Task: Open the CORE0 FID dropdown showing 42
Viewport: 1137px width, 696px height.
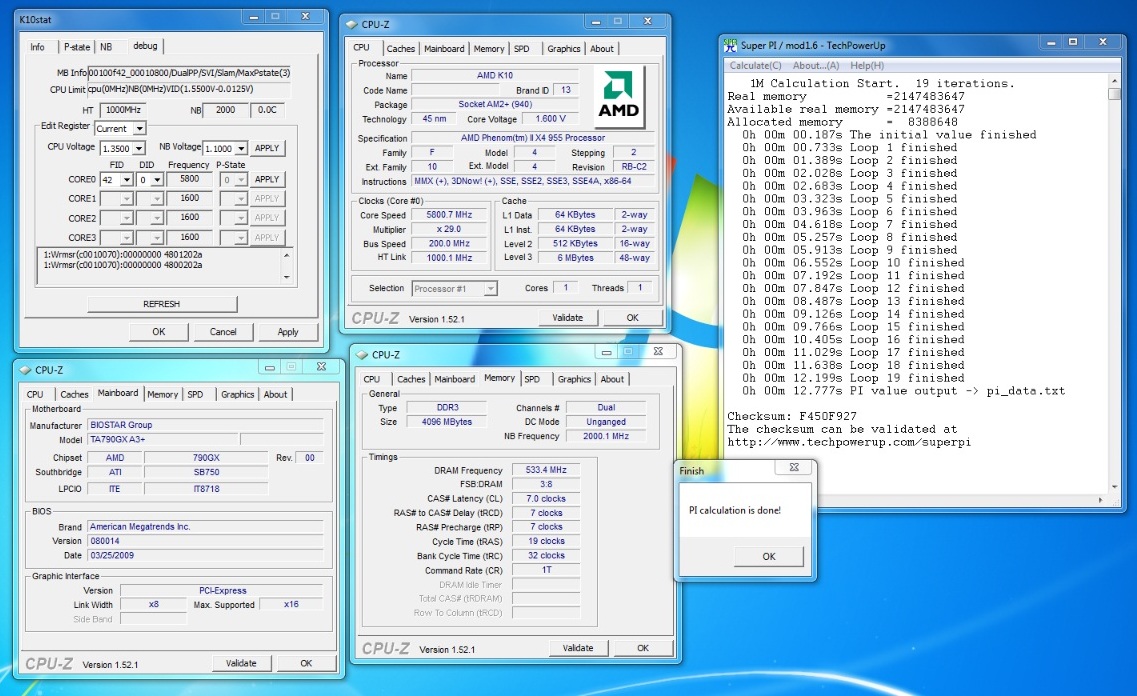Action: tap(127, 180)
